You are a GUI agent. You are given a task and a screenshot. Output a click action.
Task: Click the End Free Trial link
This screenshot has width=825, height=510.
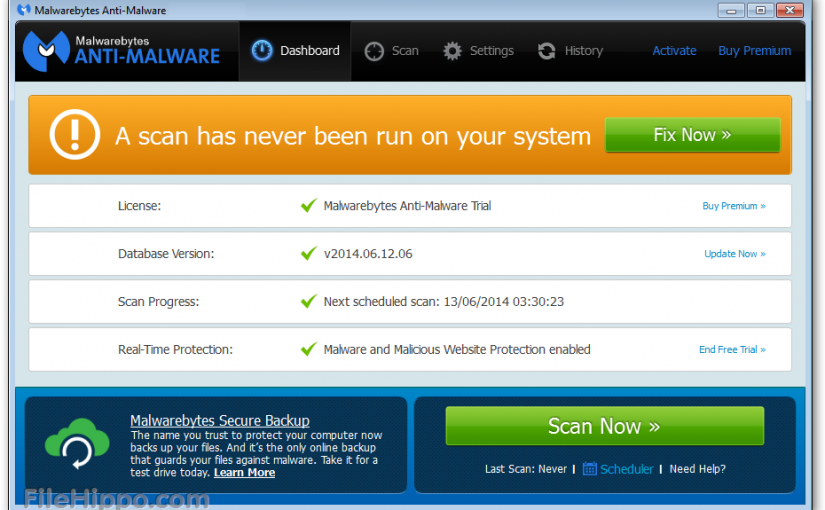[x=732, y=350]
